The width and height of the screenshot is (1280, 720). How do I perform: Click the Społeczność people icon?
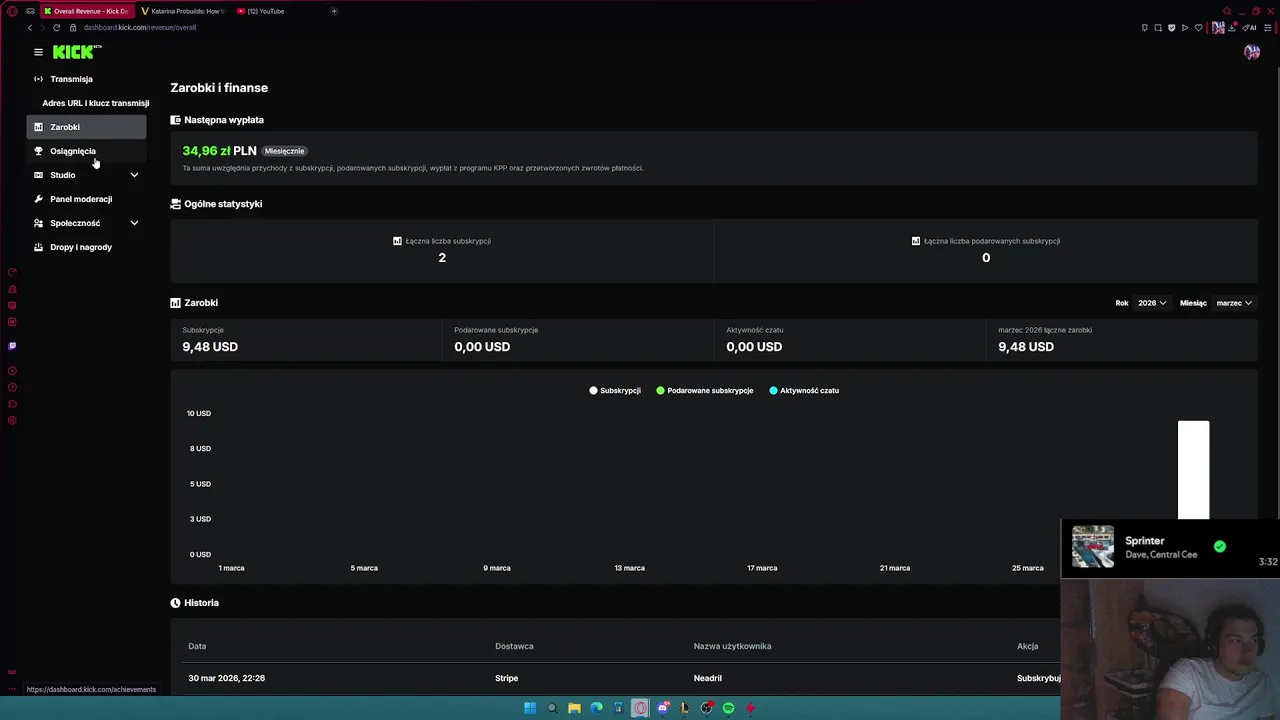[38, 223]
